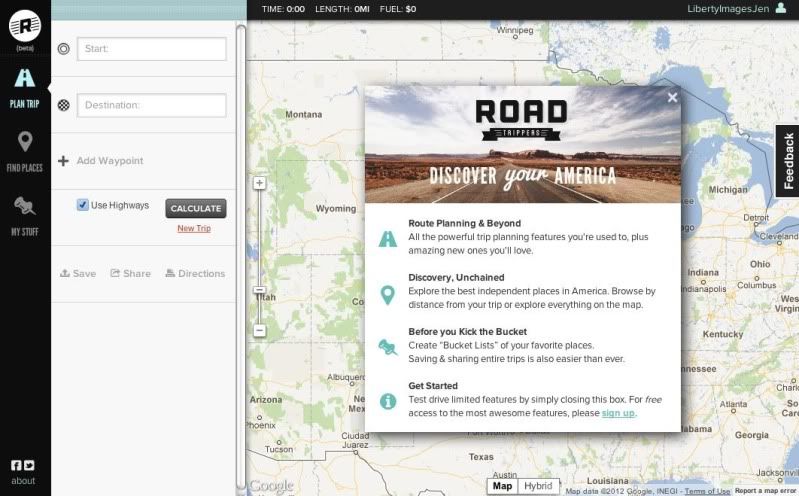799x496 pixels.
Task: Open the Facebook page icon
Action: coord(16,465)
